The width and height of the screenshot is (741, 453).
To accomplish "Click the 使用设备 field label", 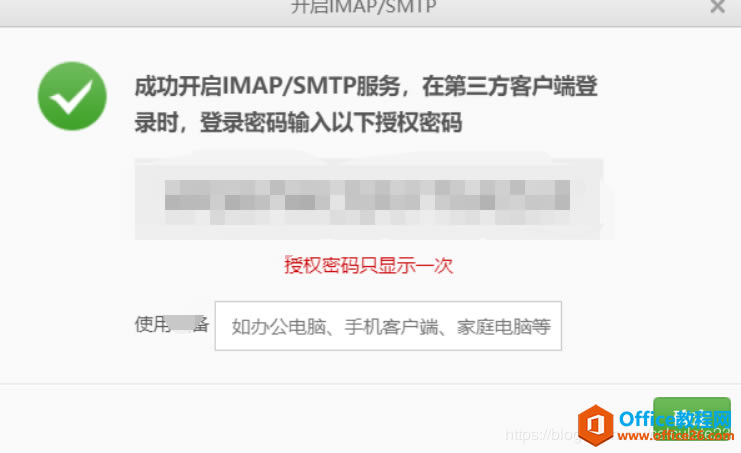I will coord(172,325).
